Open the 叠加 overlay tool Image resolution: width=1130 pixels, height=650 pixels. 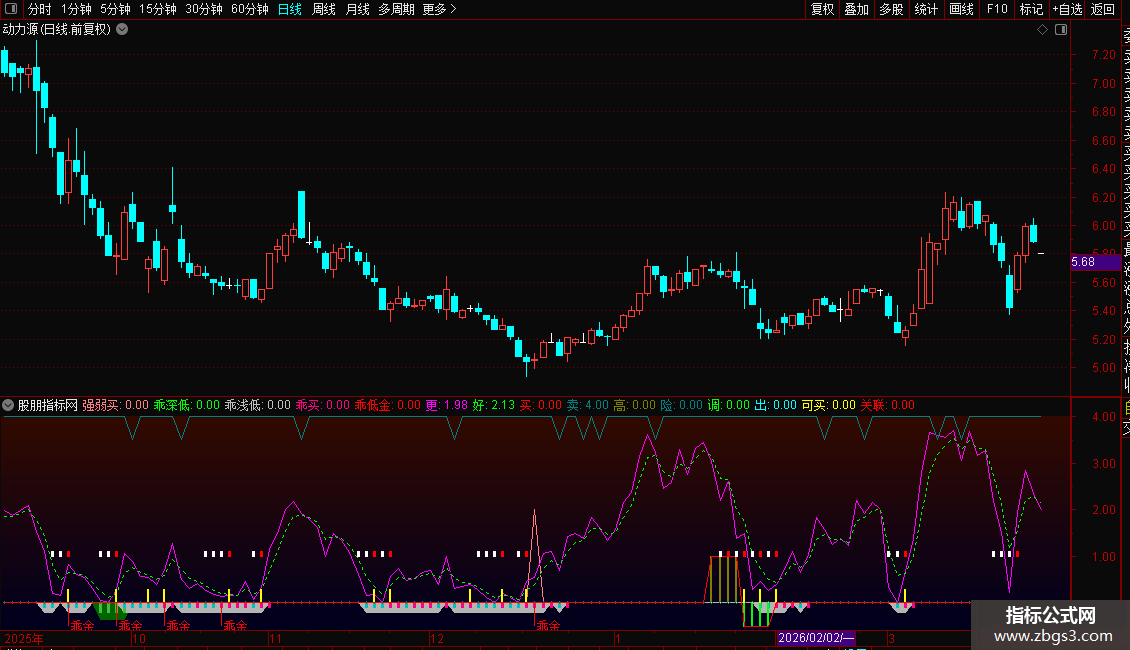coord(856,9)
